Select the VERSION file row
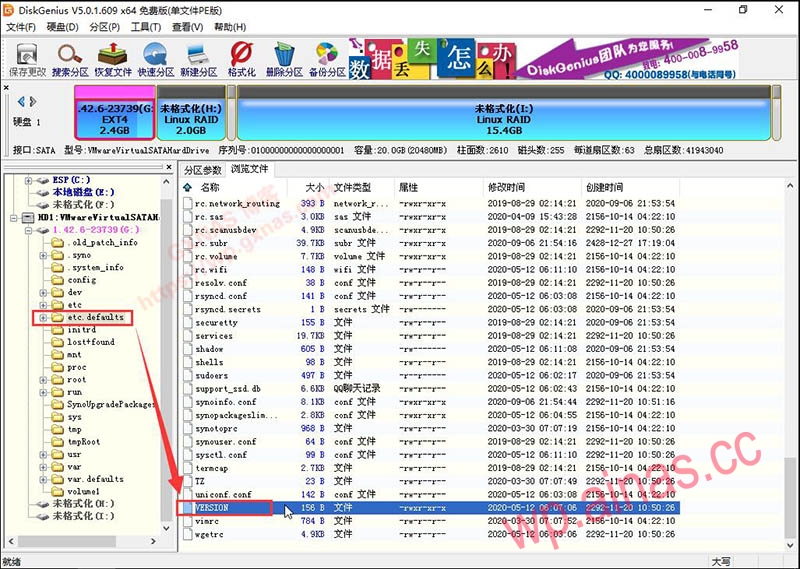 (429, 508)
